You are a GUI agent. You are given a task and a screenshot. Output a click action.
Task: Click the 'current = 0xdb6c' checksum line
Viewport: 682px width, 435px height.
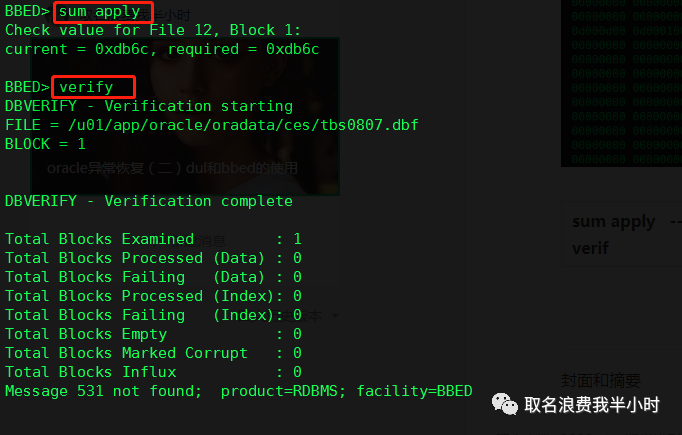click(162, 49)
